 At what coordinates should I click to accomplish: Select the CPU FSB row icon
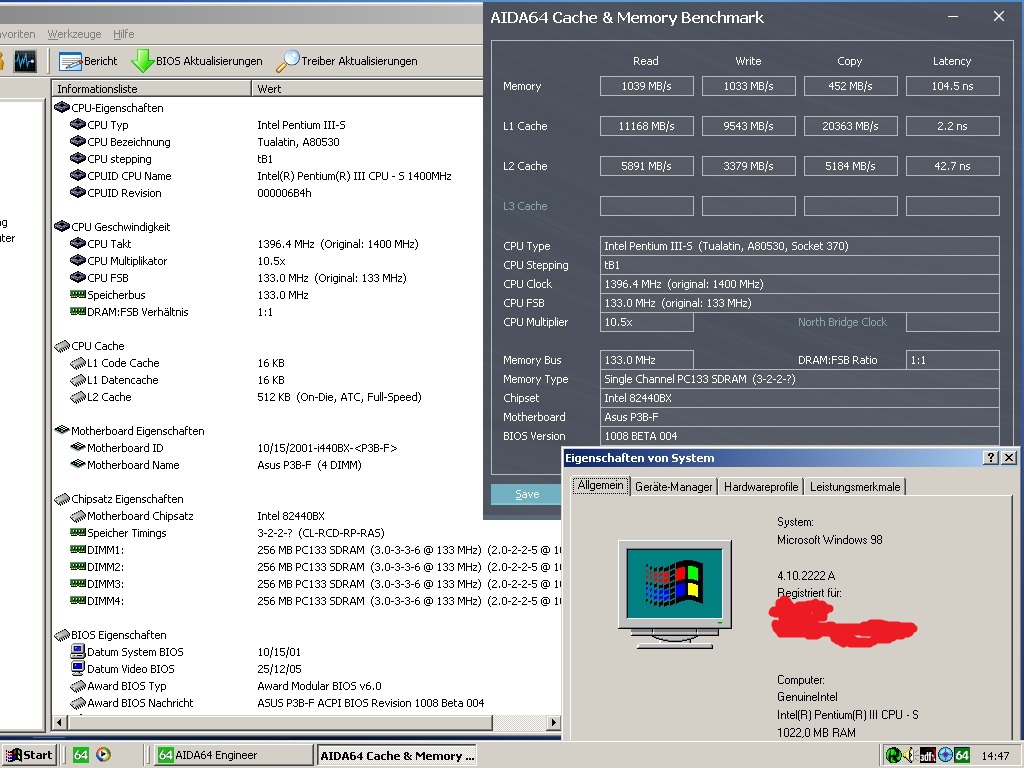pos(78,277)
